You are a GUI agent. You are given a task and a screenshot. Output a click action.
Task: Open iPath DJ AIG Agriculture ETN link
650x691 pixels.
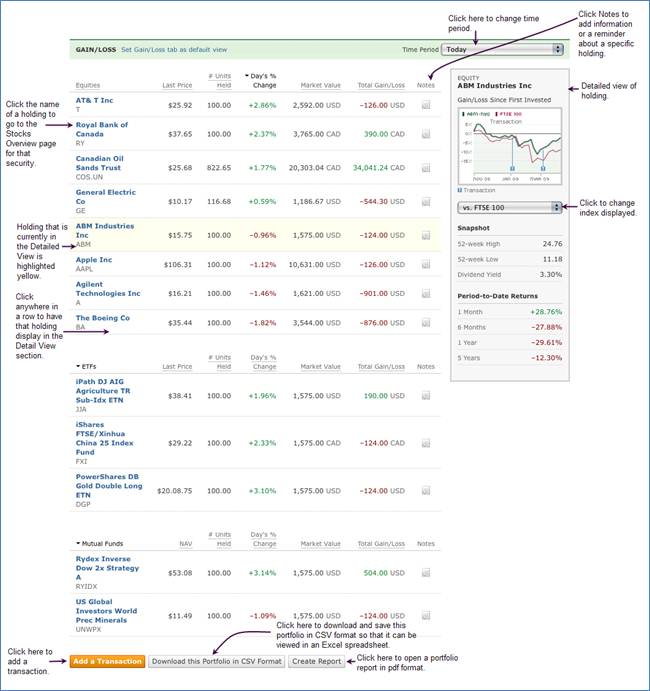tap(103, 391)
